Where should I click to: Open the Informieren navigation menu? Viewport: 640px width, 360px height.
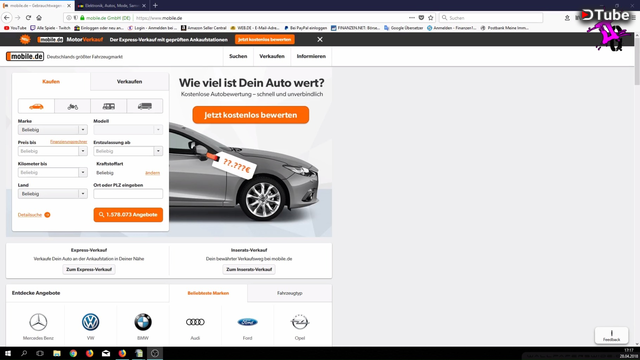pyautogui.click(x=311, y=56)
